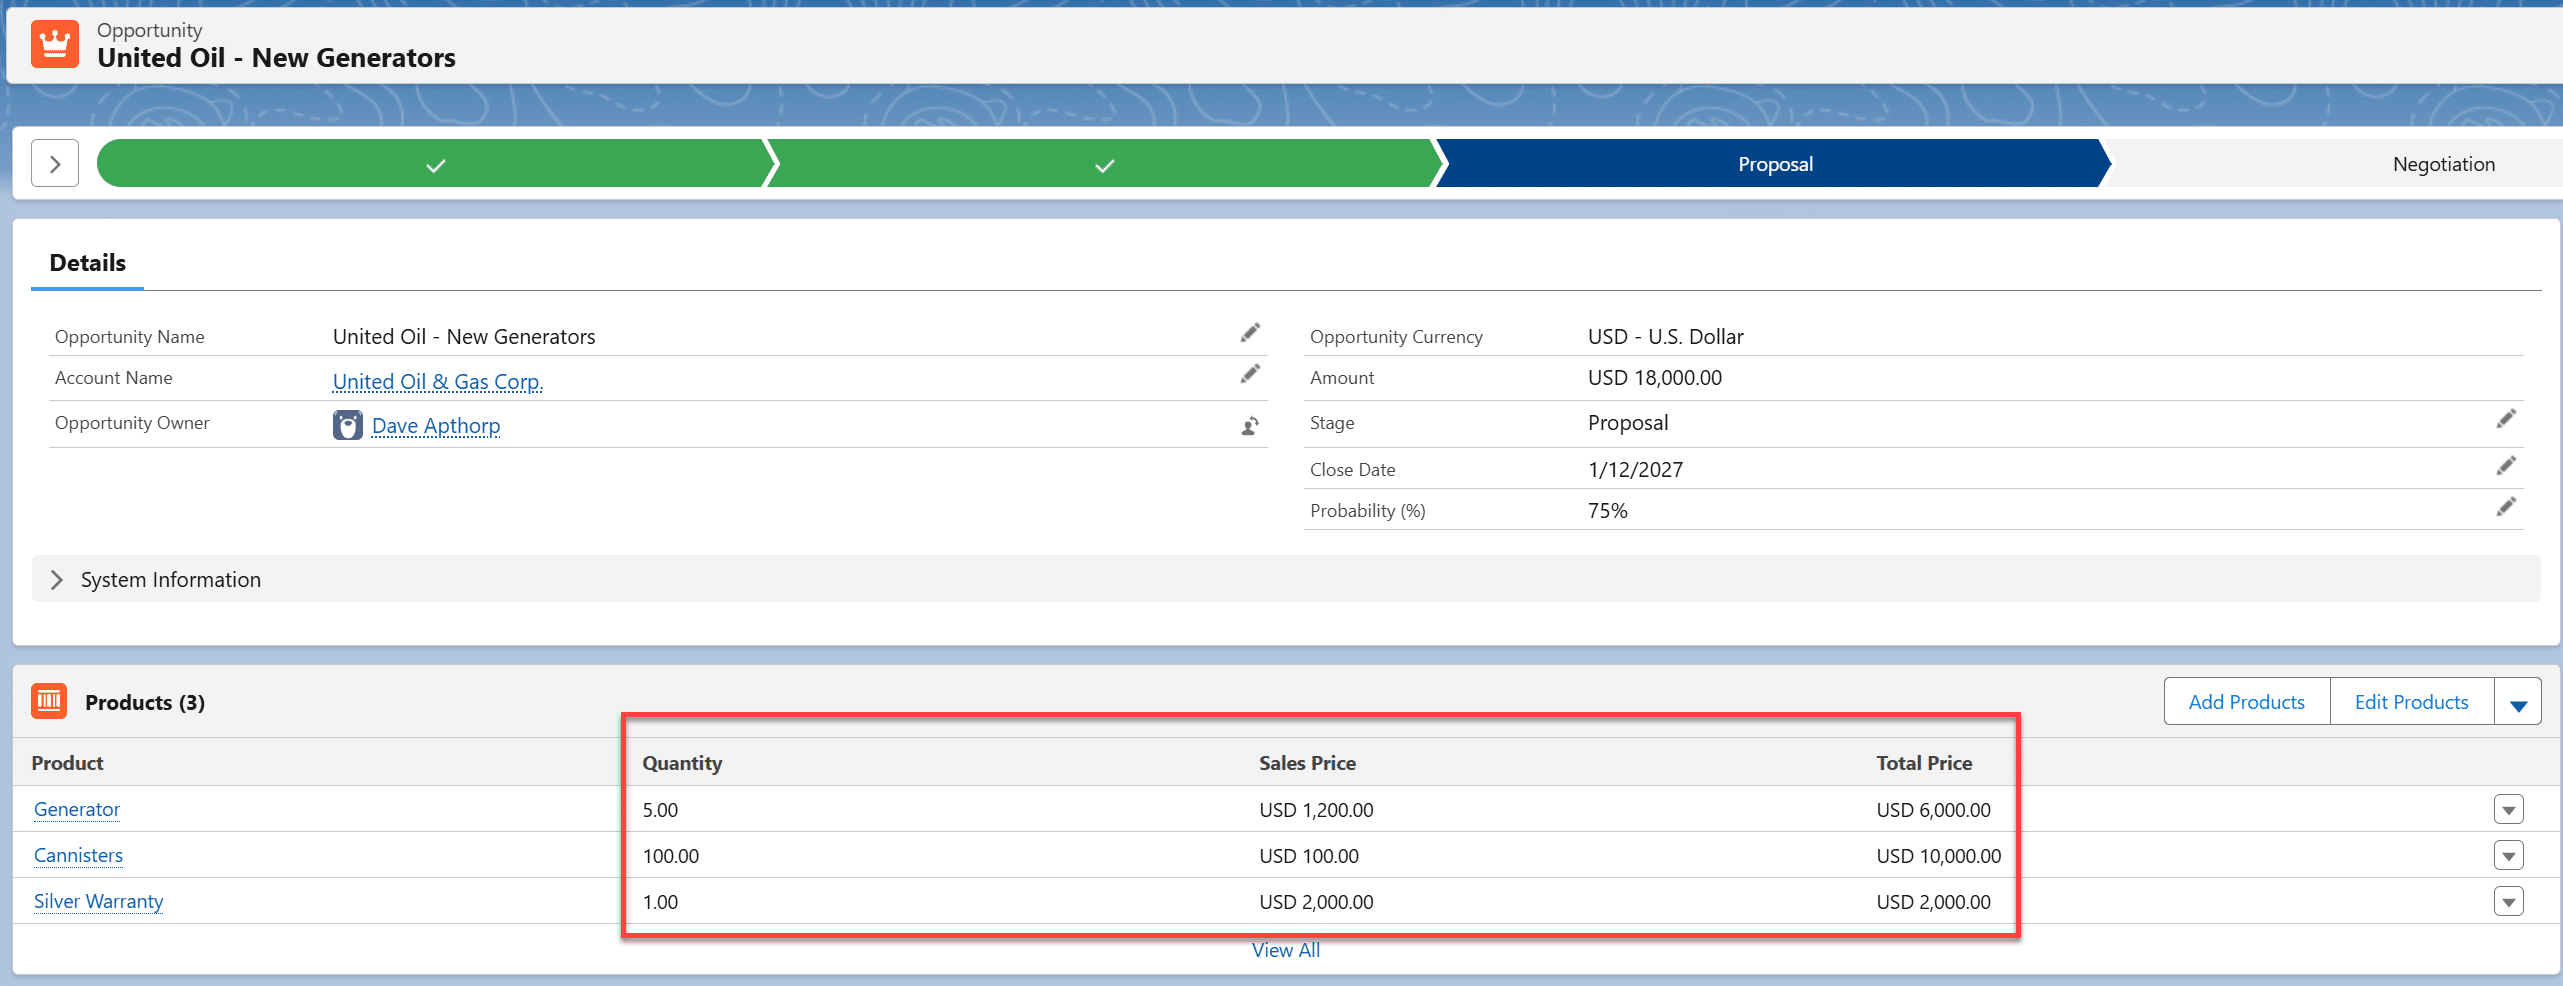Open United Oil & Gas Corp. account link
Image resolution: width=2563 pixels, height=986 pixels.
(437, 381)
